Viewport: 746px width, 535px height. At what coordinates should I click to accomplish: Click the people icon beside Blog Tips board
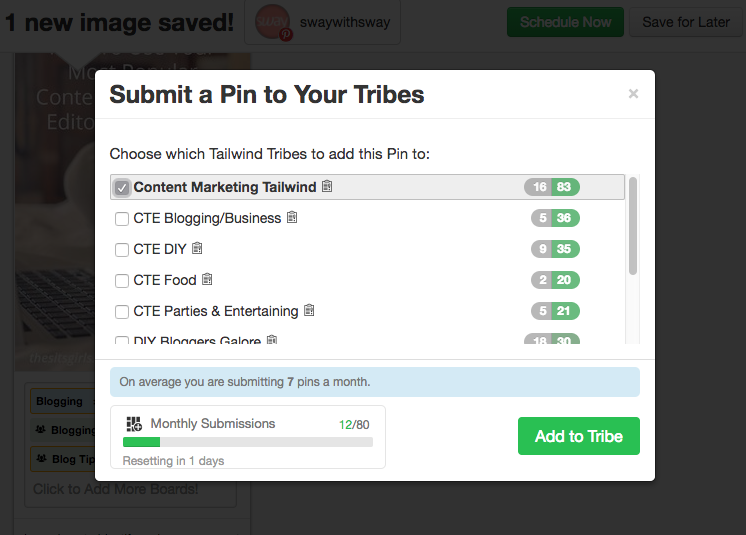(42, 458)
